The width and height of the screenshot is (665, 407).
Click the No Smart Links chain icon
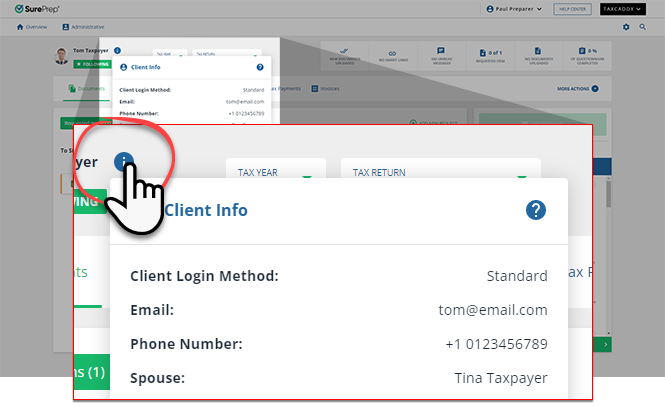click(x=393, y=53)
